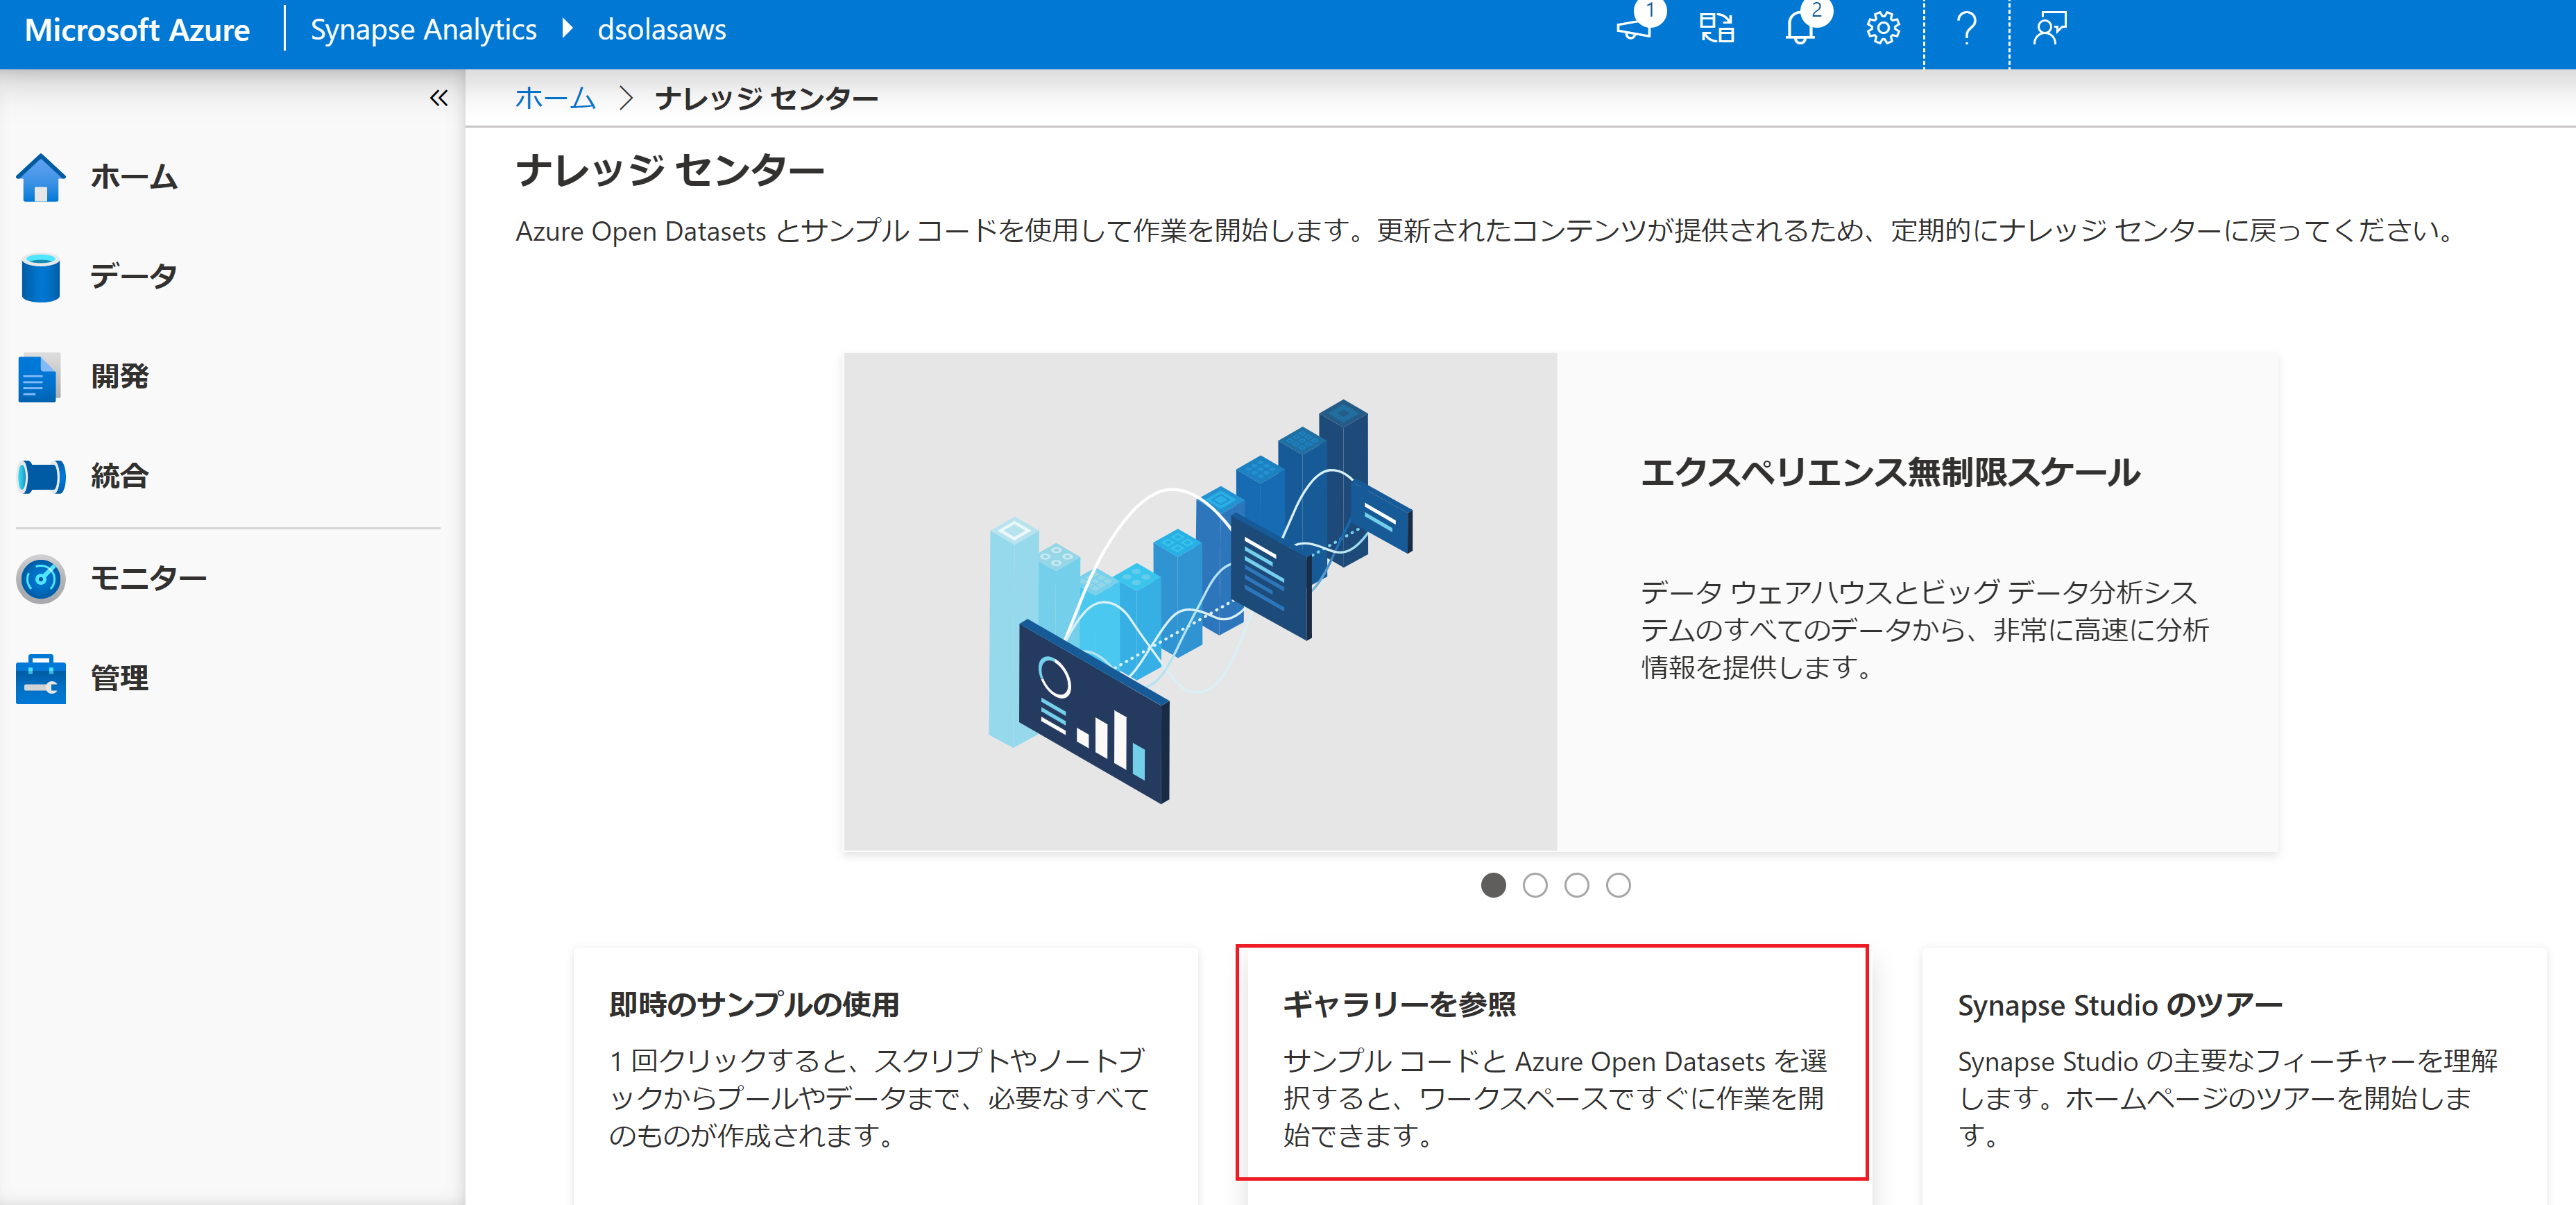Select the second carousel dot
Image resolution: width=2576 pixels, height=1205 pixels.
pos(1535,885)
